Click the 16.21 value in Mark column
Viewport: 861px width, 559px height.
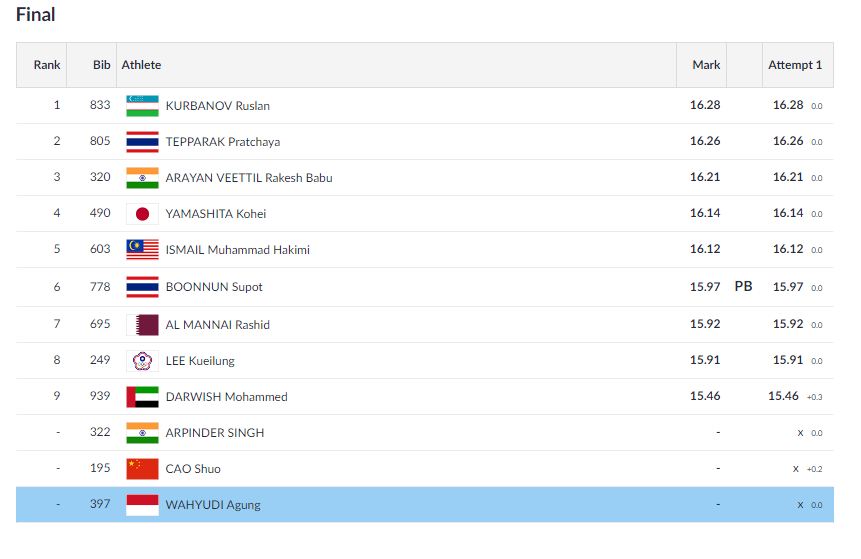click(705, 177)
